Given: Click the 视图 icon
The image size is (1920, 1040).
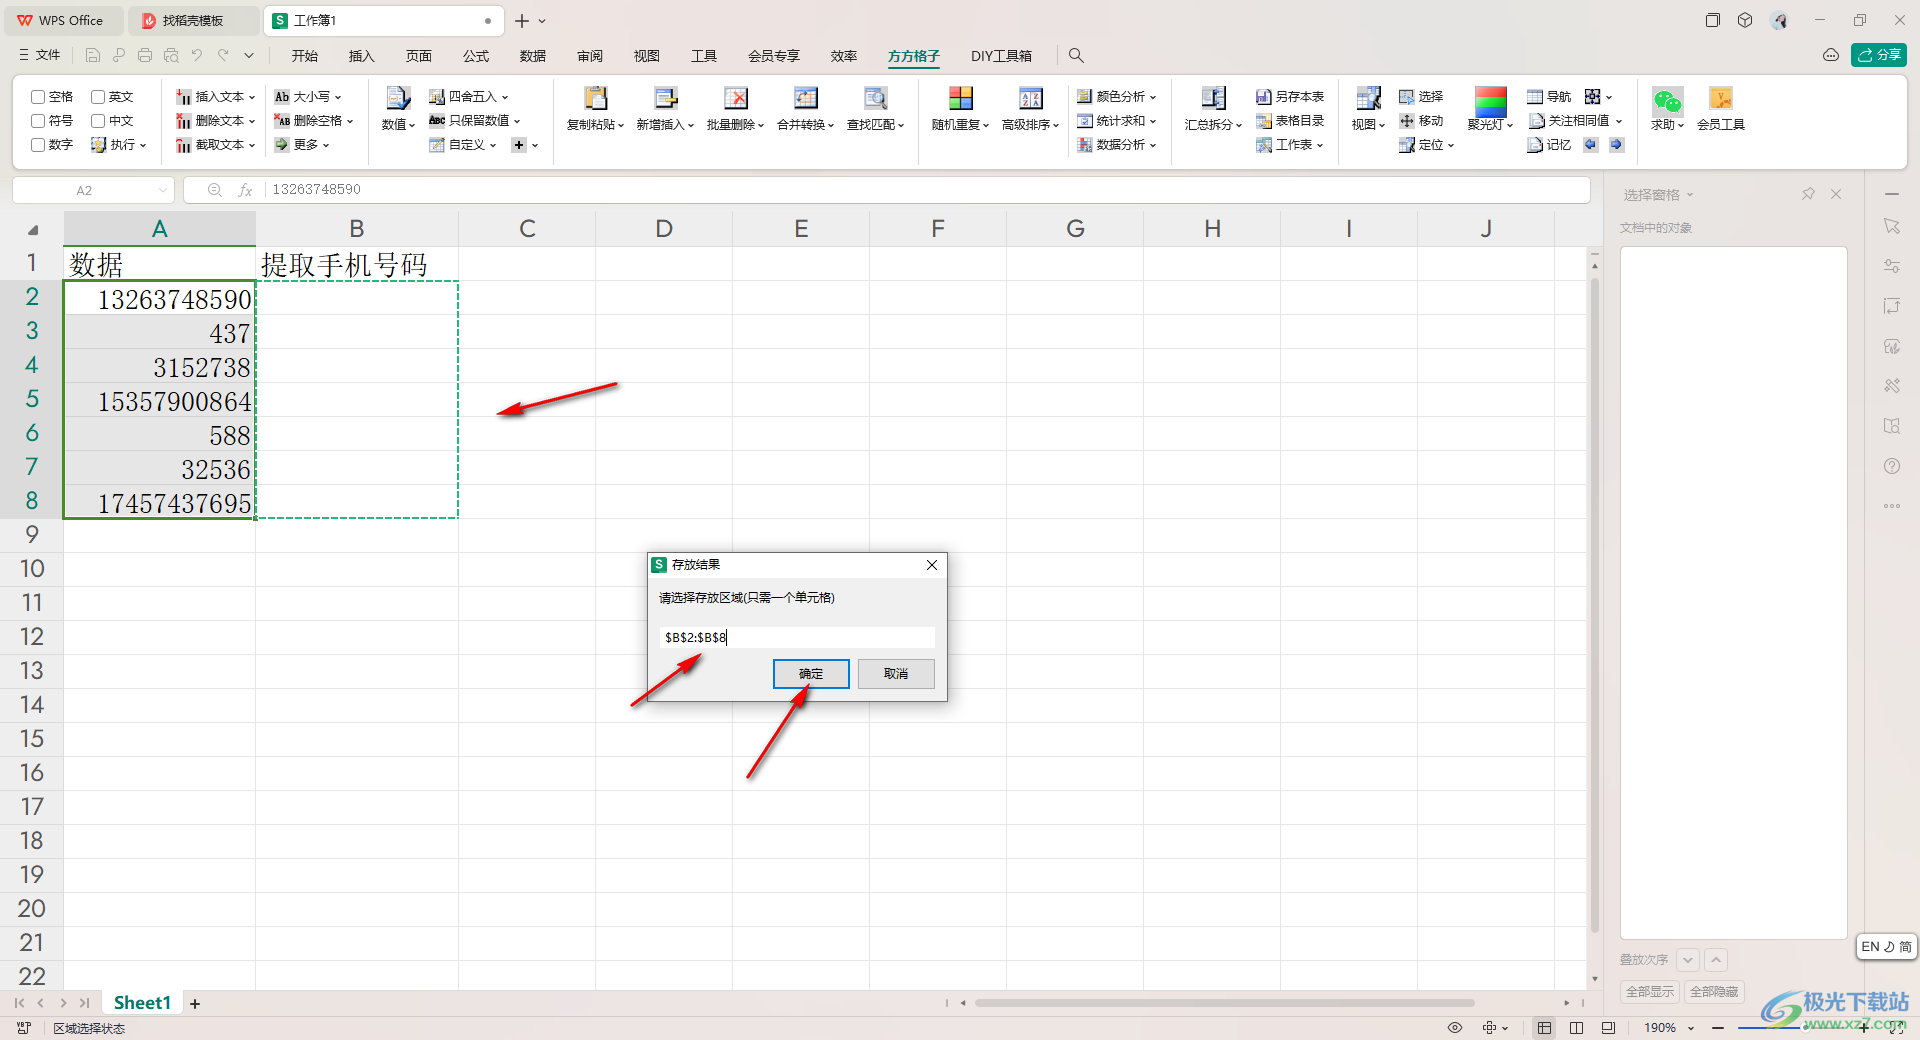Looking at the screenshot, I should click(x=1368, y=98).
